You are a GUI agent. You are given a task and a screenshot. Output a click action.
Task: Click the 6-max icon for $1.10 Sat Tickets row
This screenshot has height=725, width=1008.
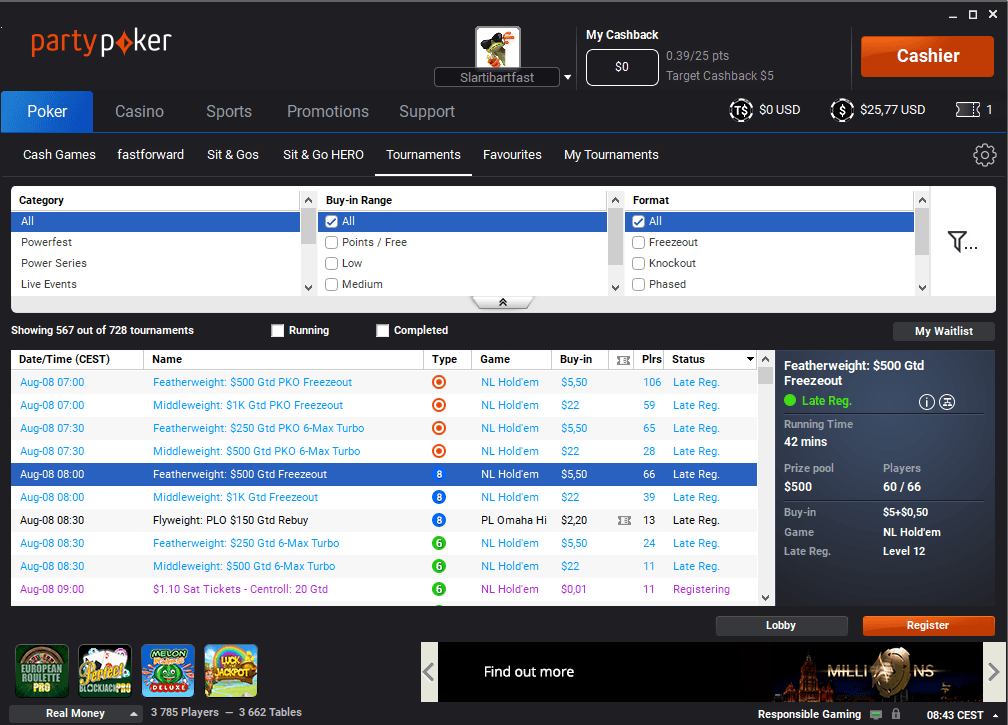tap(439, 589)
